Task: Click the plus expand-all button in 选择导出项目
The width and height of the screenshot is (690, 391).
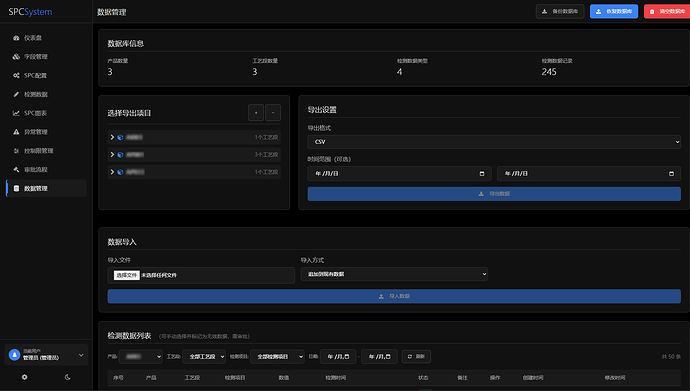Action: click(256, 113)
